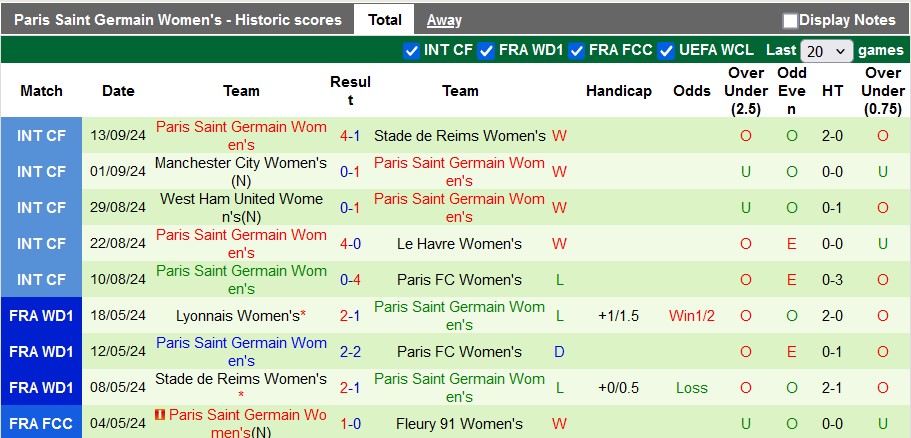Switch to the Total tab

pyautogui.click(x=384, y=19)
